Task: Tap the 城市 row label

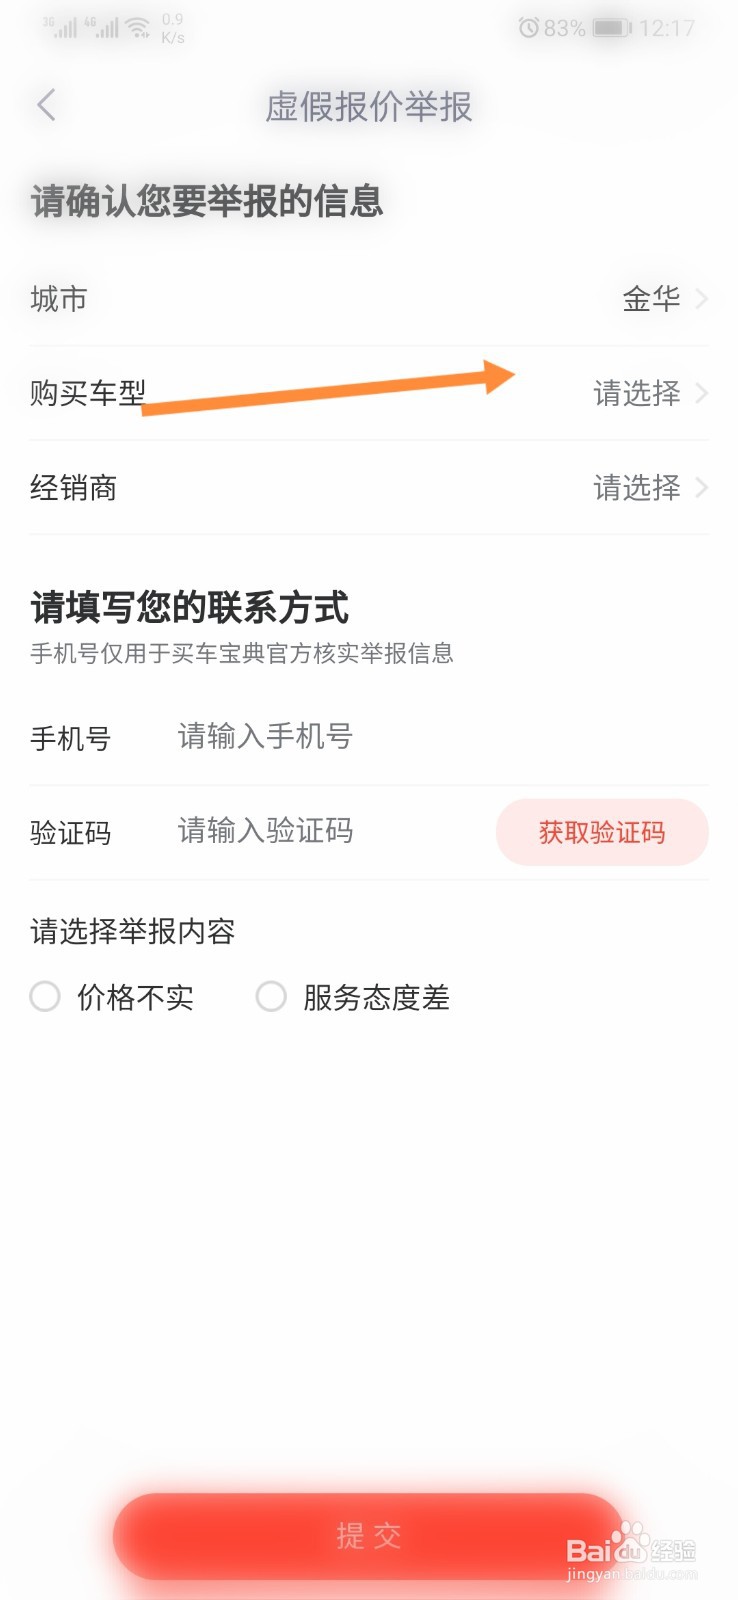Action: click(x=59, y=298)
